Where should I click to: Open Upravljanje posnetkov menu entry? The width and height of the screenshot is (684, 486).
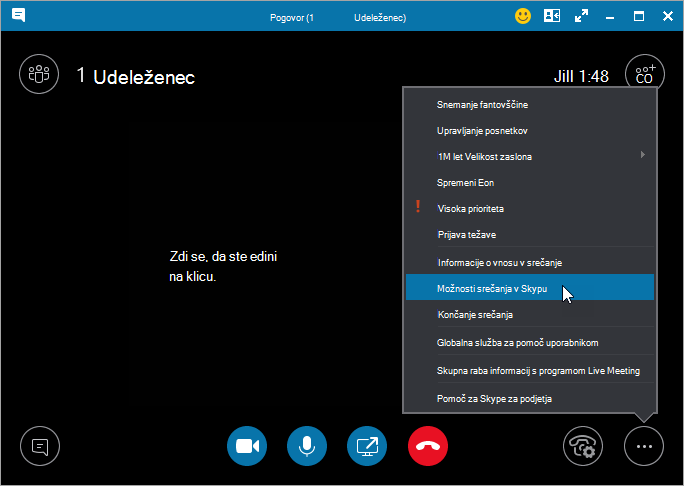point(530,130)
